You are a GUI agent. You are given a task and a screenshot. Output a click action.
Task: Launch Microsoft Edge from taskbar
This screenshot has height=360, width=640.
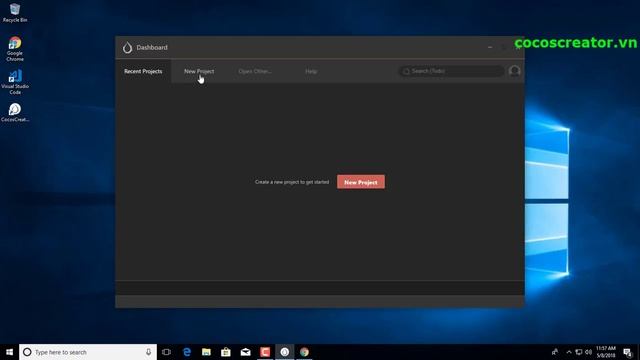[187, 352]
